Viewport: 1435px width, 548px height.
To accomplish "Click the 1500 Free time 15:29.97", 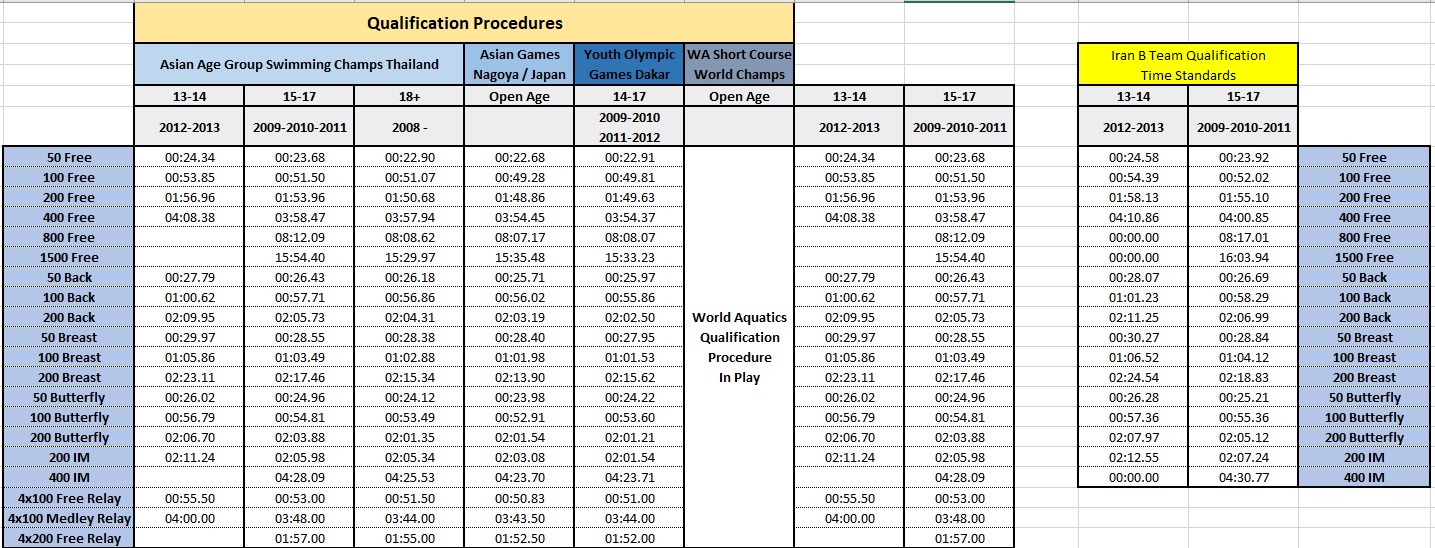I will click(x=409, y=257).
